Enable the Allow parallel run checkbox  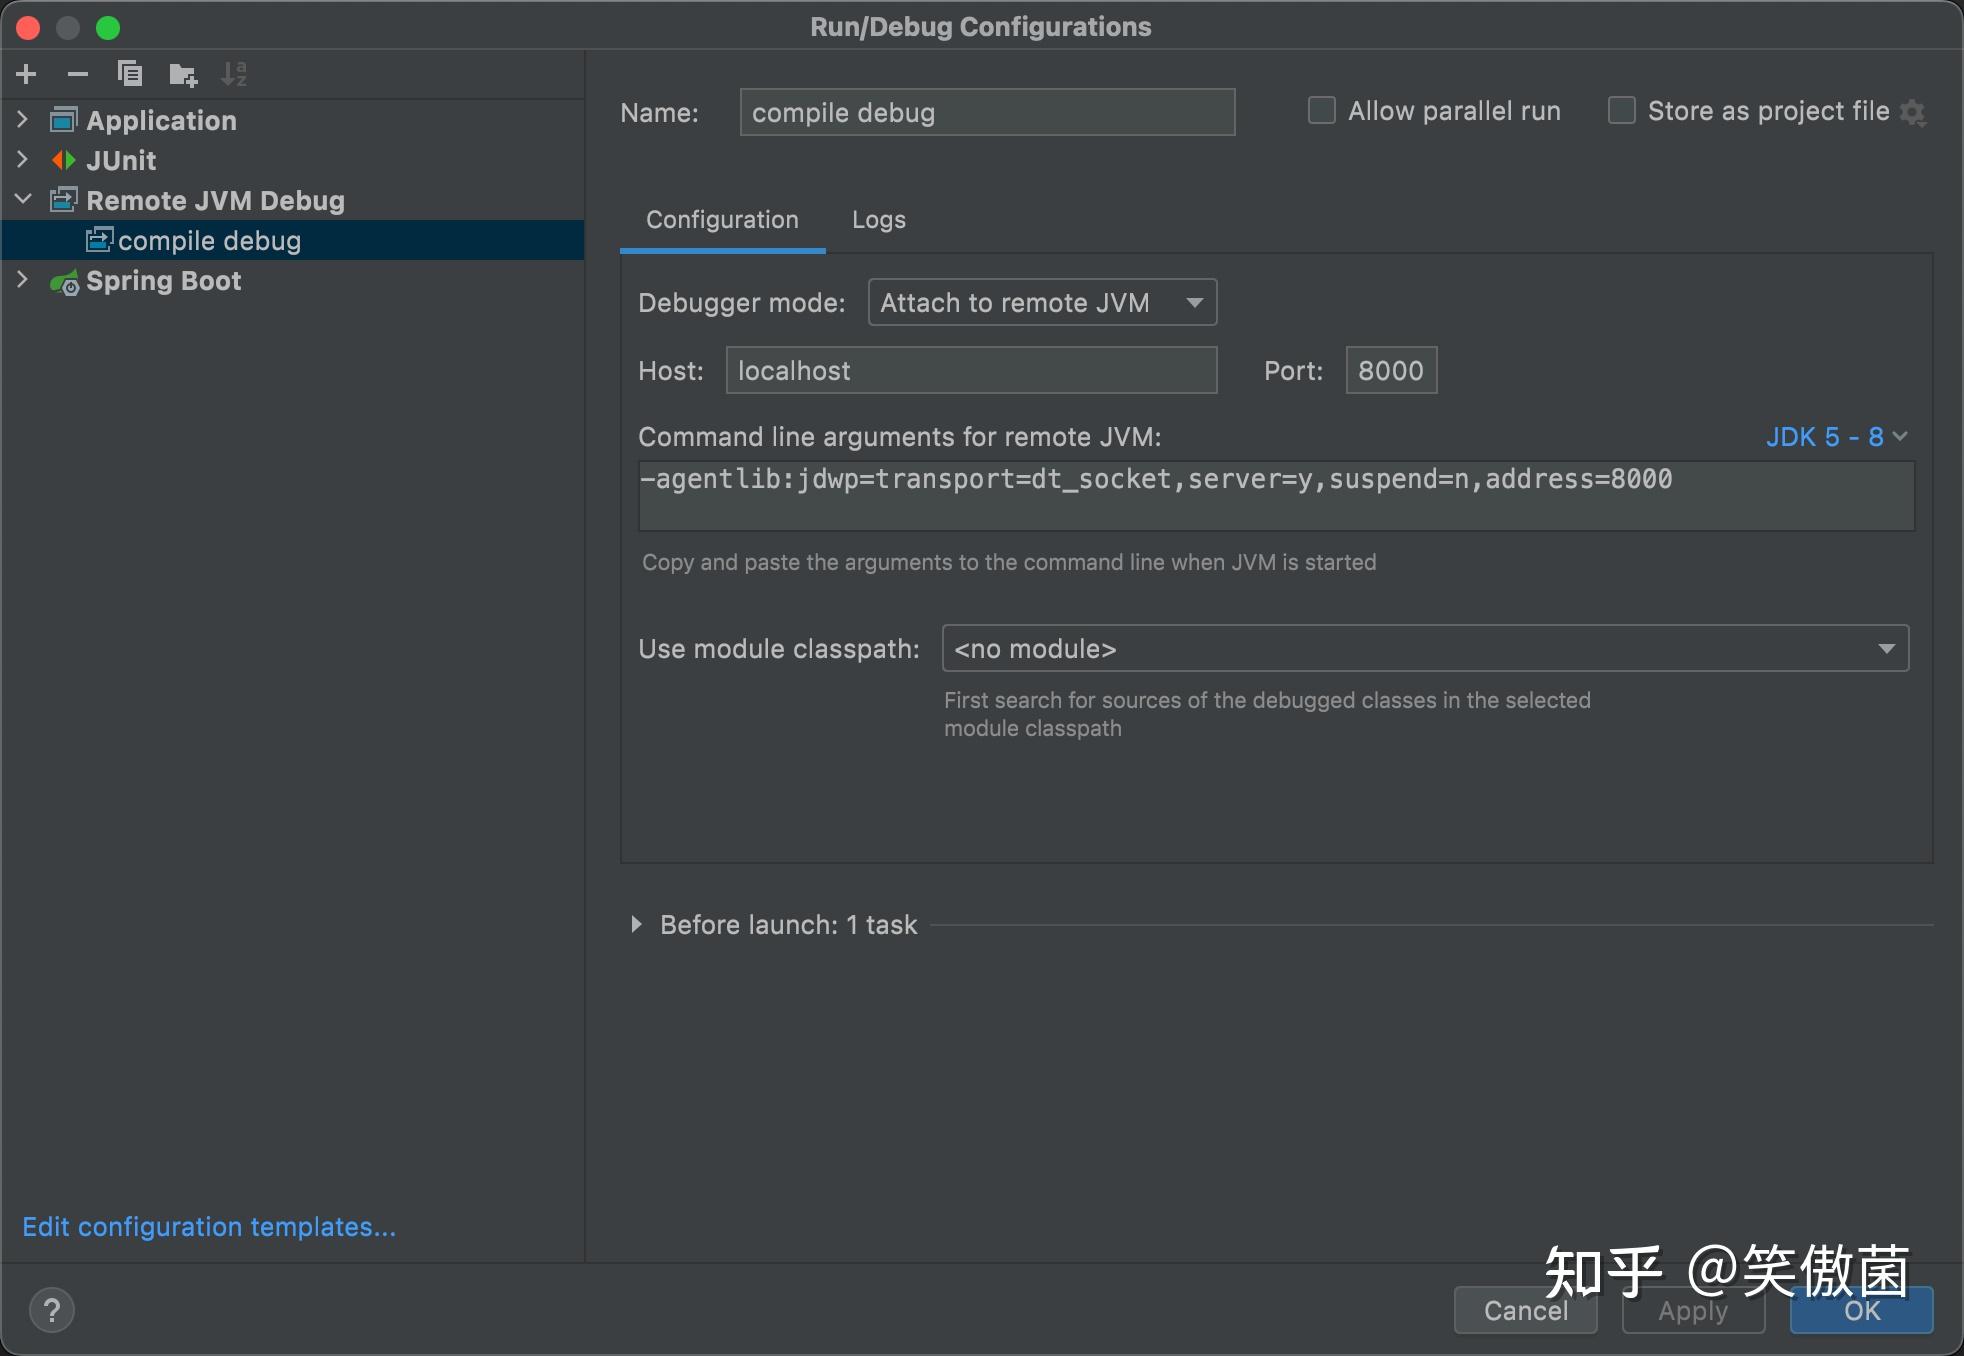click(1322, 111)
